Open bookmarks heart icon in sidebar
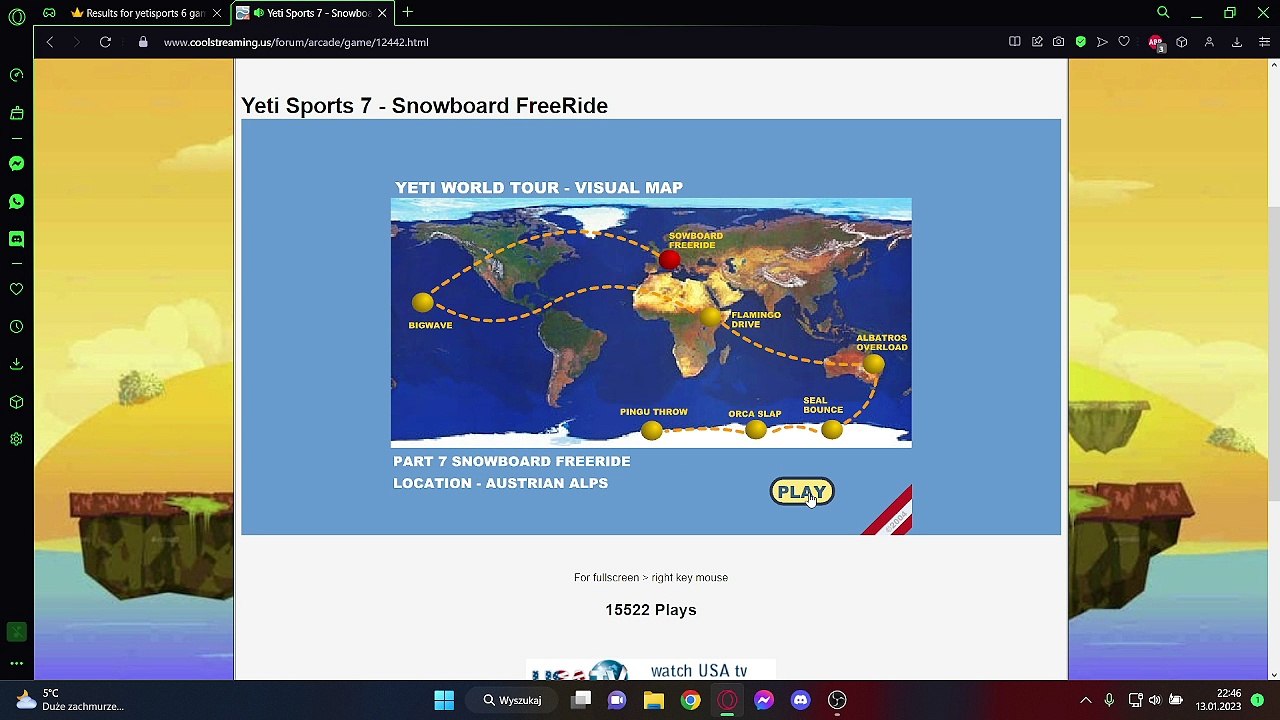1280x720 pixels. coord(16,289)
